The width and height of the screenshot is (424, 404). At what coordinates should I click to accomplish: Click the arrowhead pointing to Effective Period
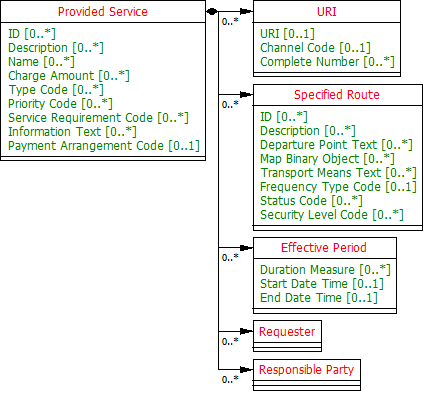(x=246, y=248)
